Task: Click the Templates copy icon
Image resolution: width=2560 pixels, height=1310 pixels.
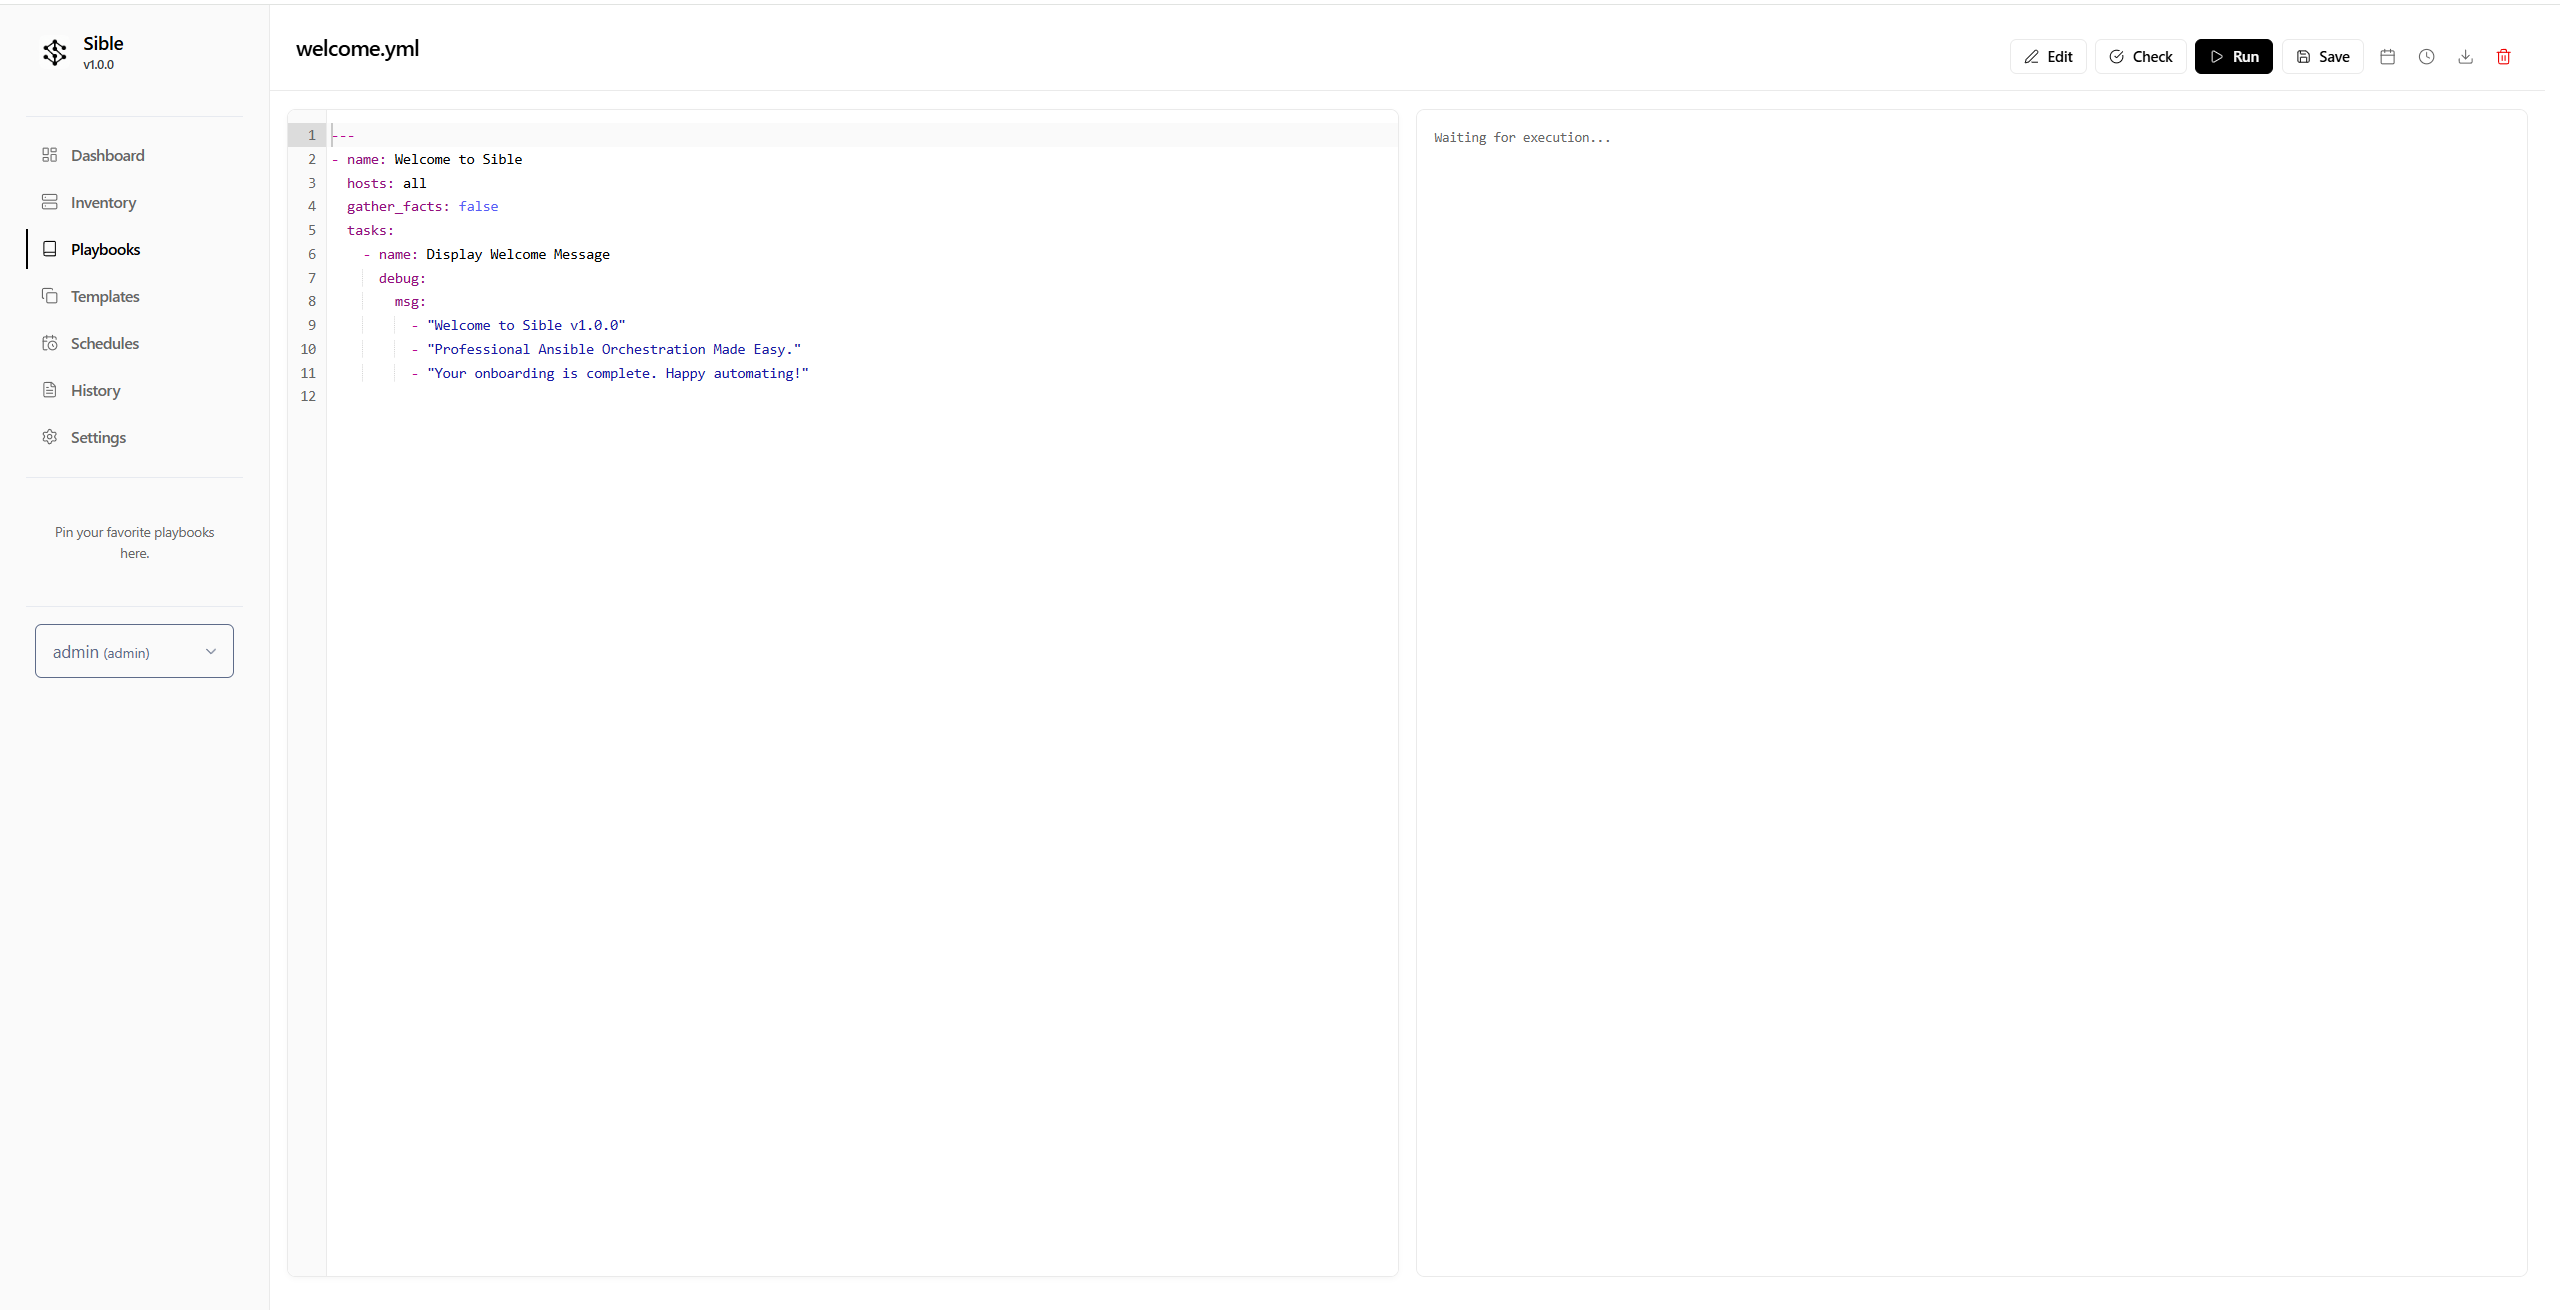Action: click(49, 296)
